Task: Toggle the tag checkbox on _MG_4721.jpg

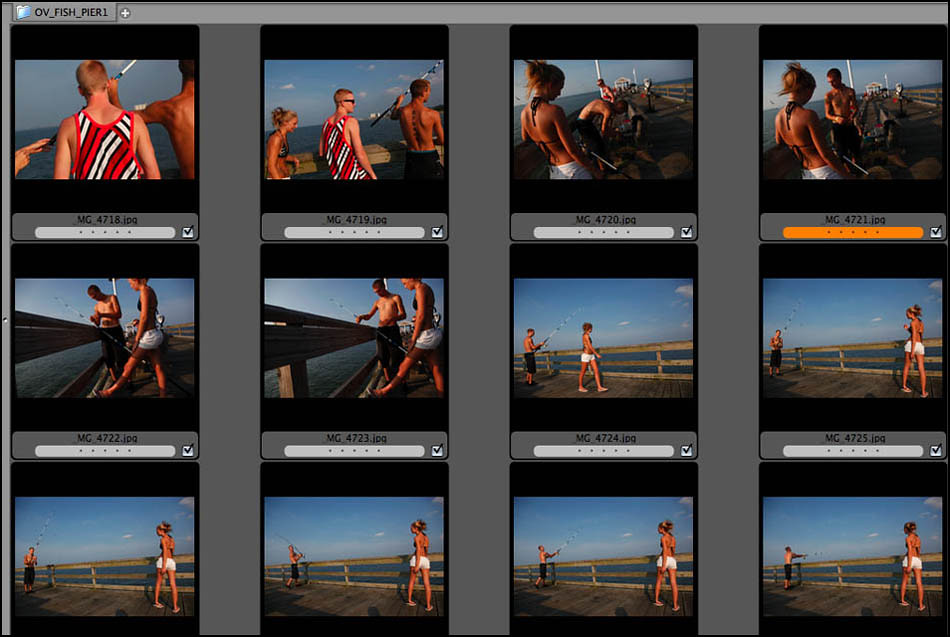Action: pyautogui.click(x=936, y=232)
